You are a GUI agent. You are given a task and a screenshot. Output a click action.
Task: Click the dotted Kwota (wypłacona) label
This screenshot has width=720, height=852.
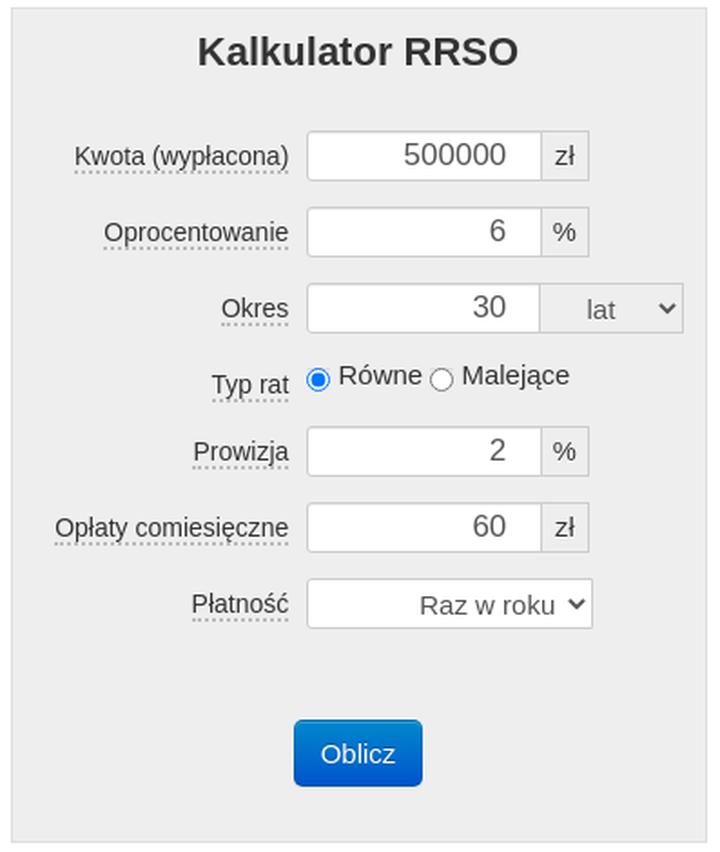point(182,156)
